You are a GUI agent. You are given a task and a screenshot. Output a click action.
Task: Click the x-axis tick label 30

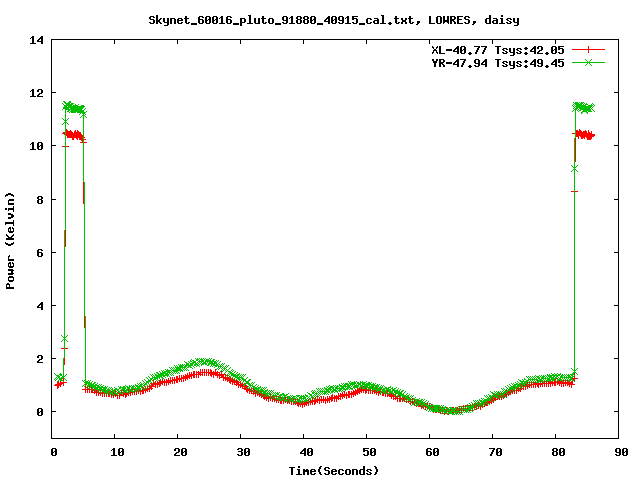coord(243,452)
